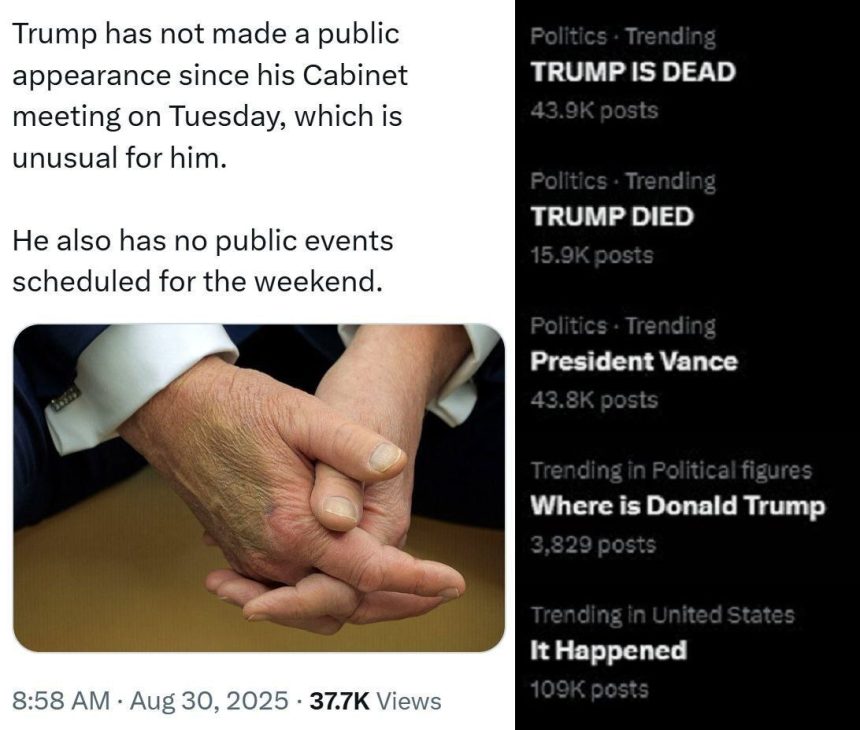
Task: Click the 3,829 posts count
Action: (x=592, y=545)
